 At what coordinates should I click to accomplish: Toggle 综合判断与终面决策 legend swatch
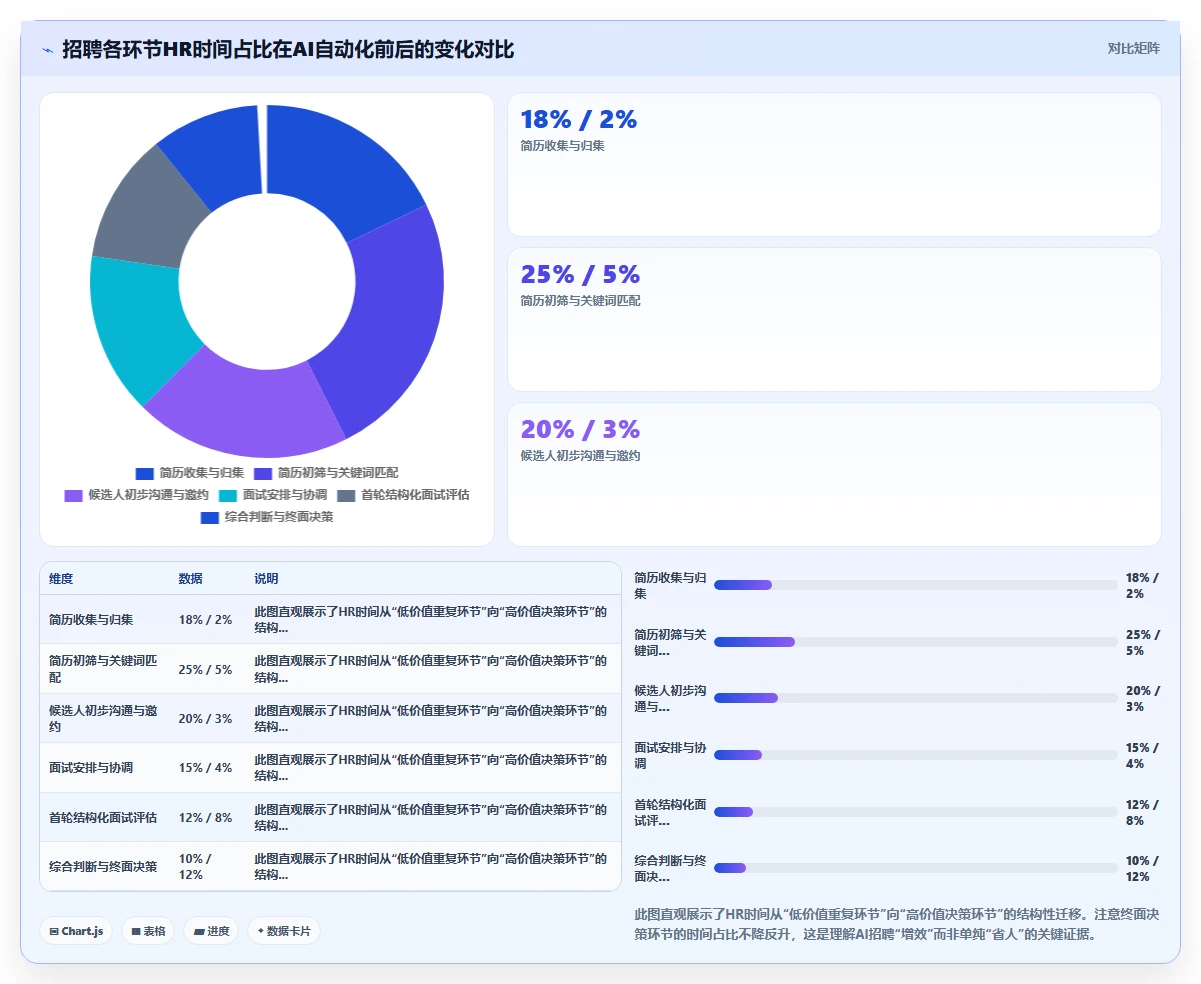210,518
